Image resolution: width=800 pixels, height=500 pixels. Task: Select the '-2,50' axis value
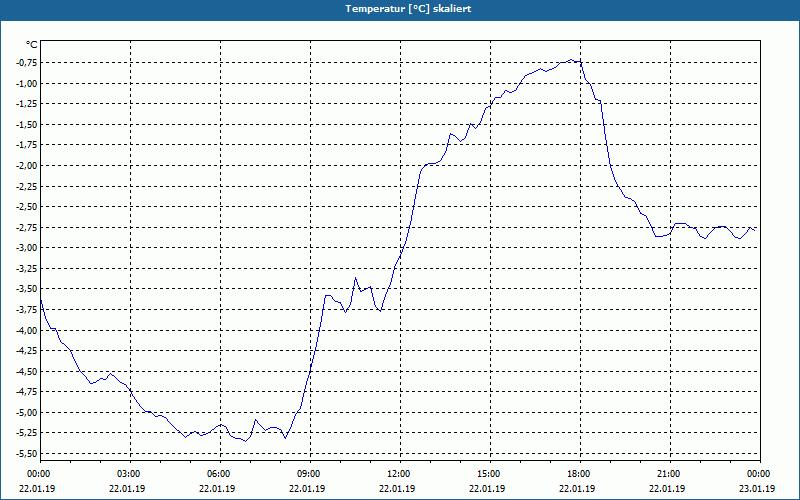pyautogui.click(x=28, y=206)
